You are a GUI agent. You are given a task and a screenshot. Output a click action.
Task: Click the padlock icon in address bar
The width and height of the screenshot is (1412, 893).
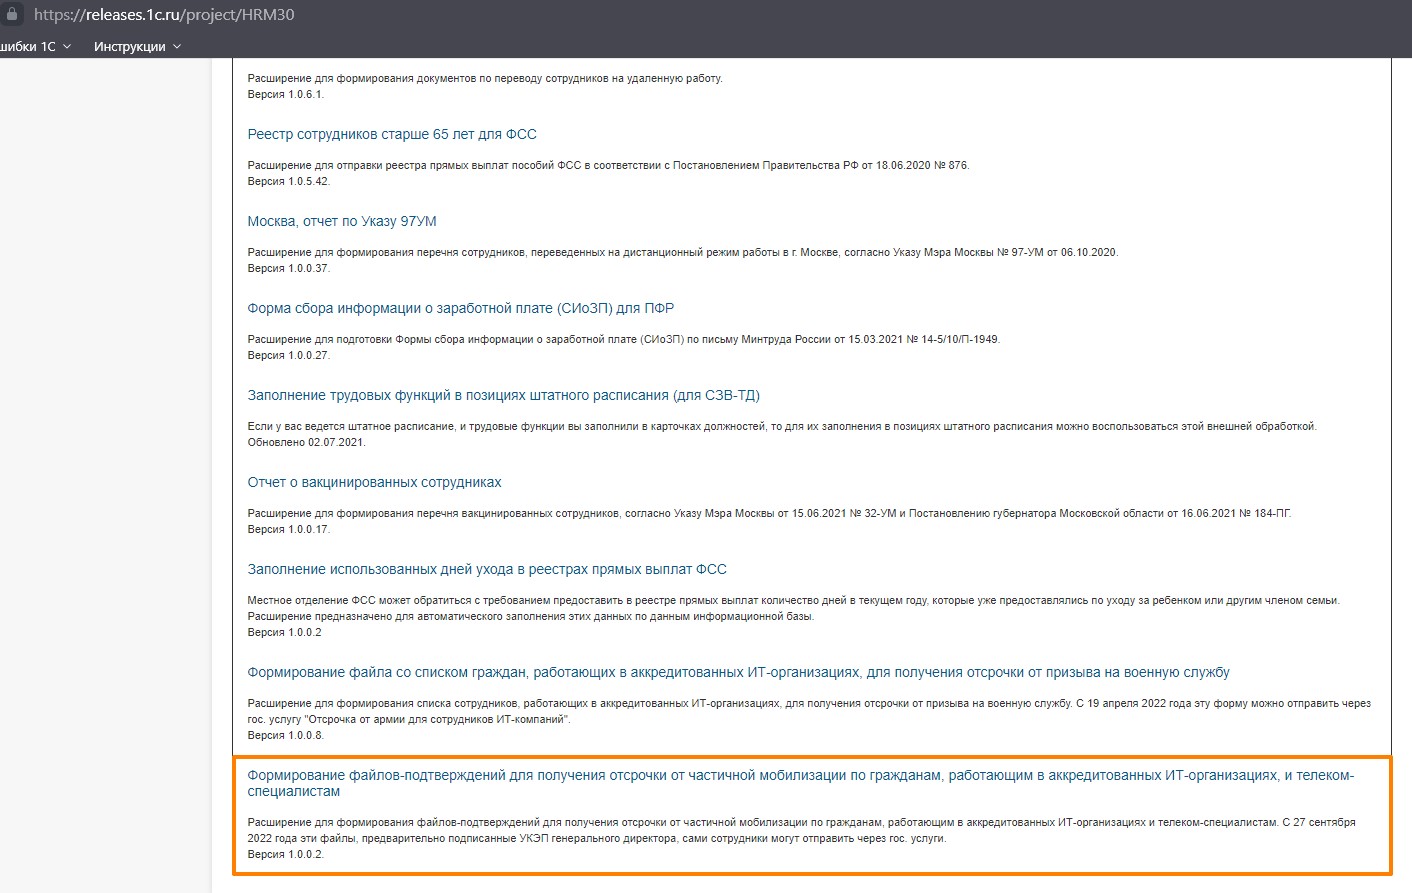point(12,15)
